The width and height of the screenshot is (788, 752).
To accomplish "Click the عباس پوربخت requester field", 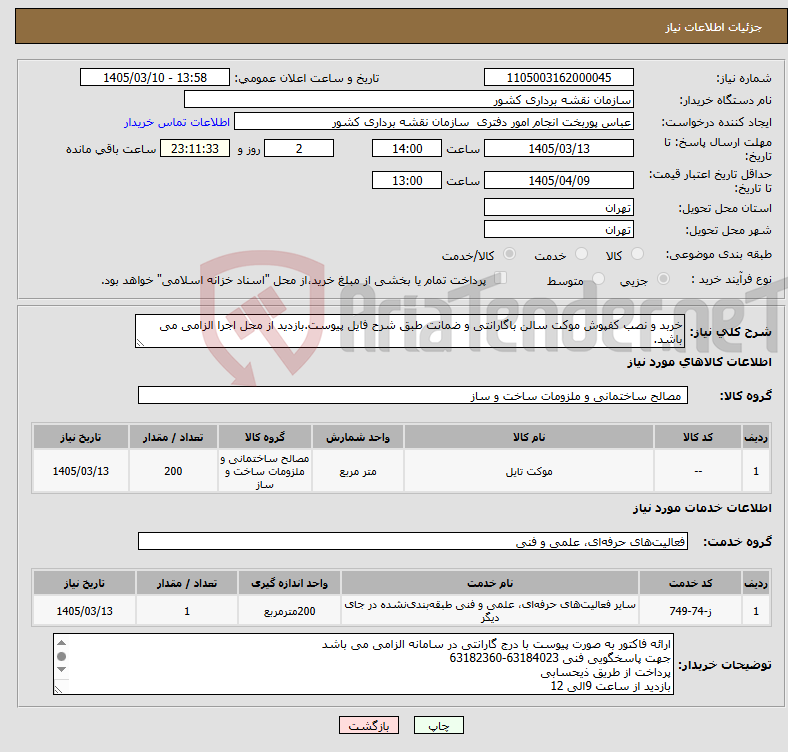I will 434,122.
